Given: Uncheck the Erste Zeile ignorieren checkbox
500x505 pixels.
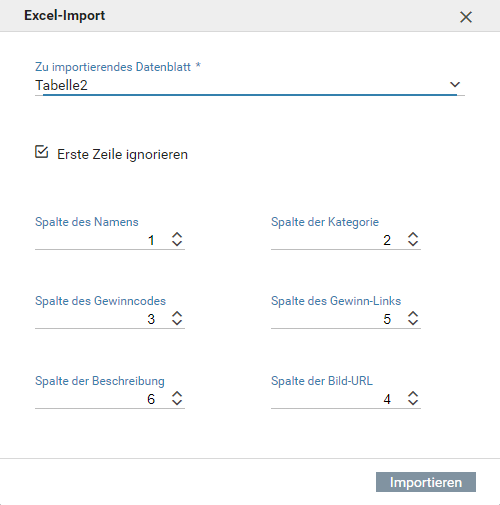Looking at the screenshot, I should click(42, 152).
